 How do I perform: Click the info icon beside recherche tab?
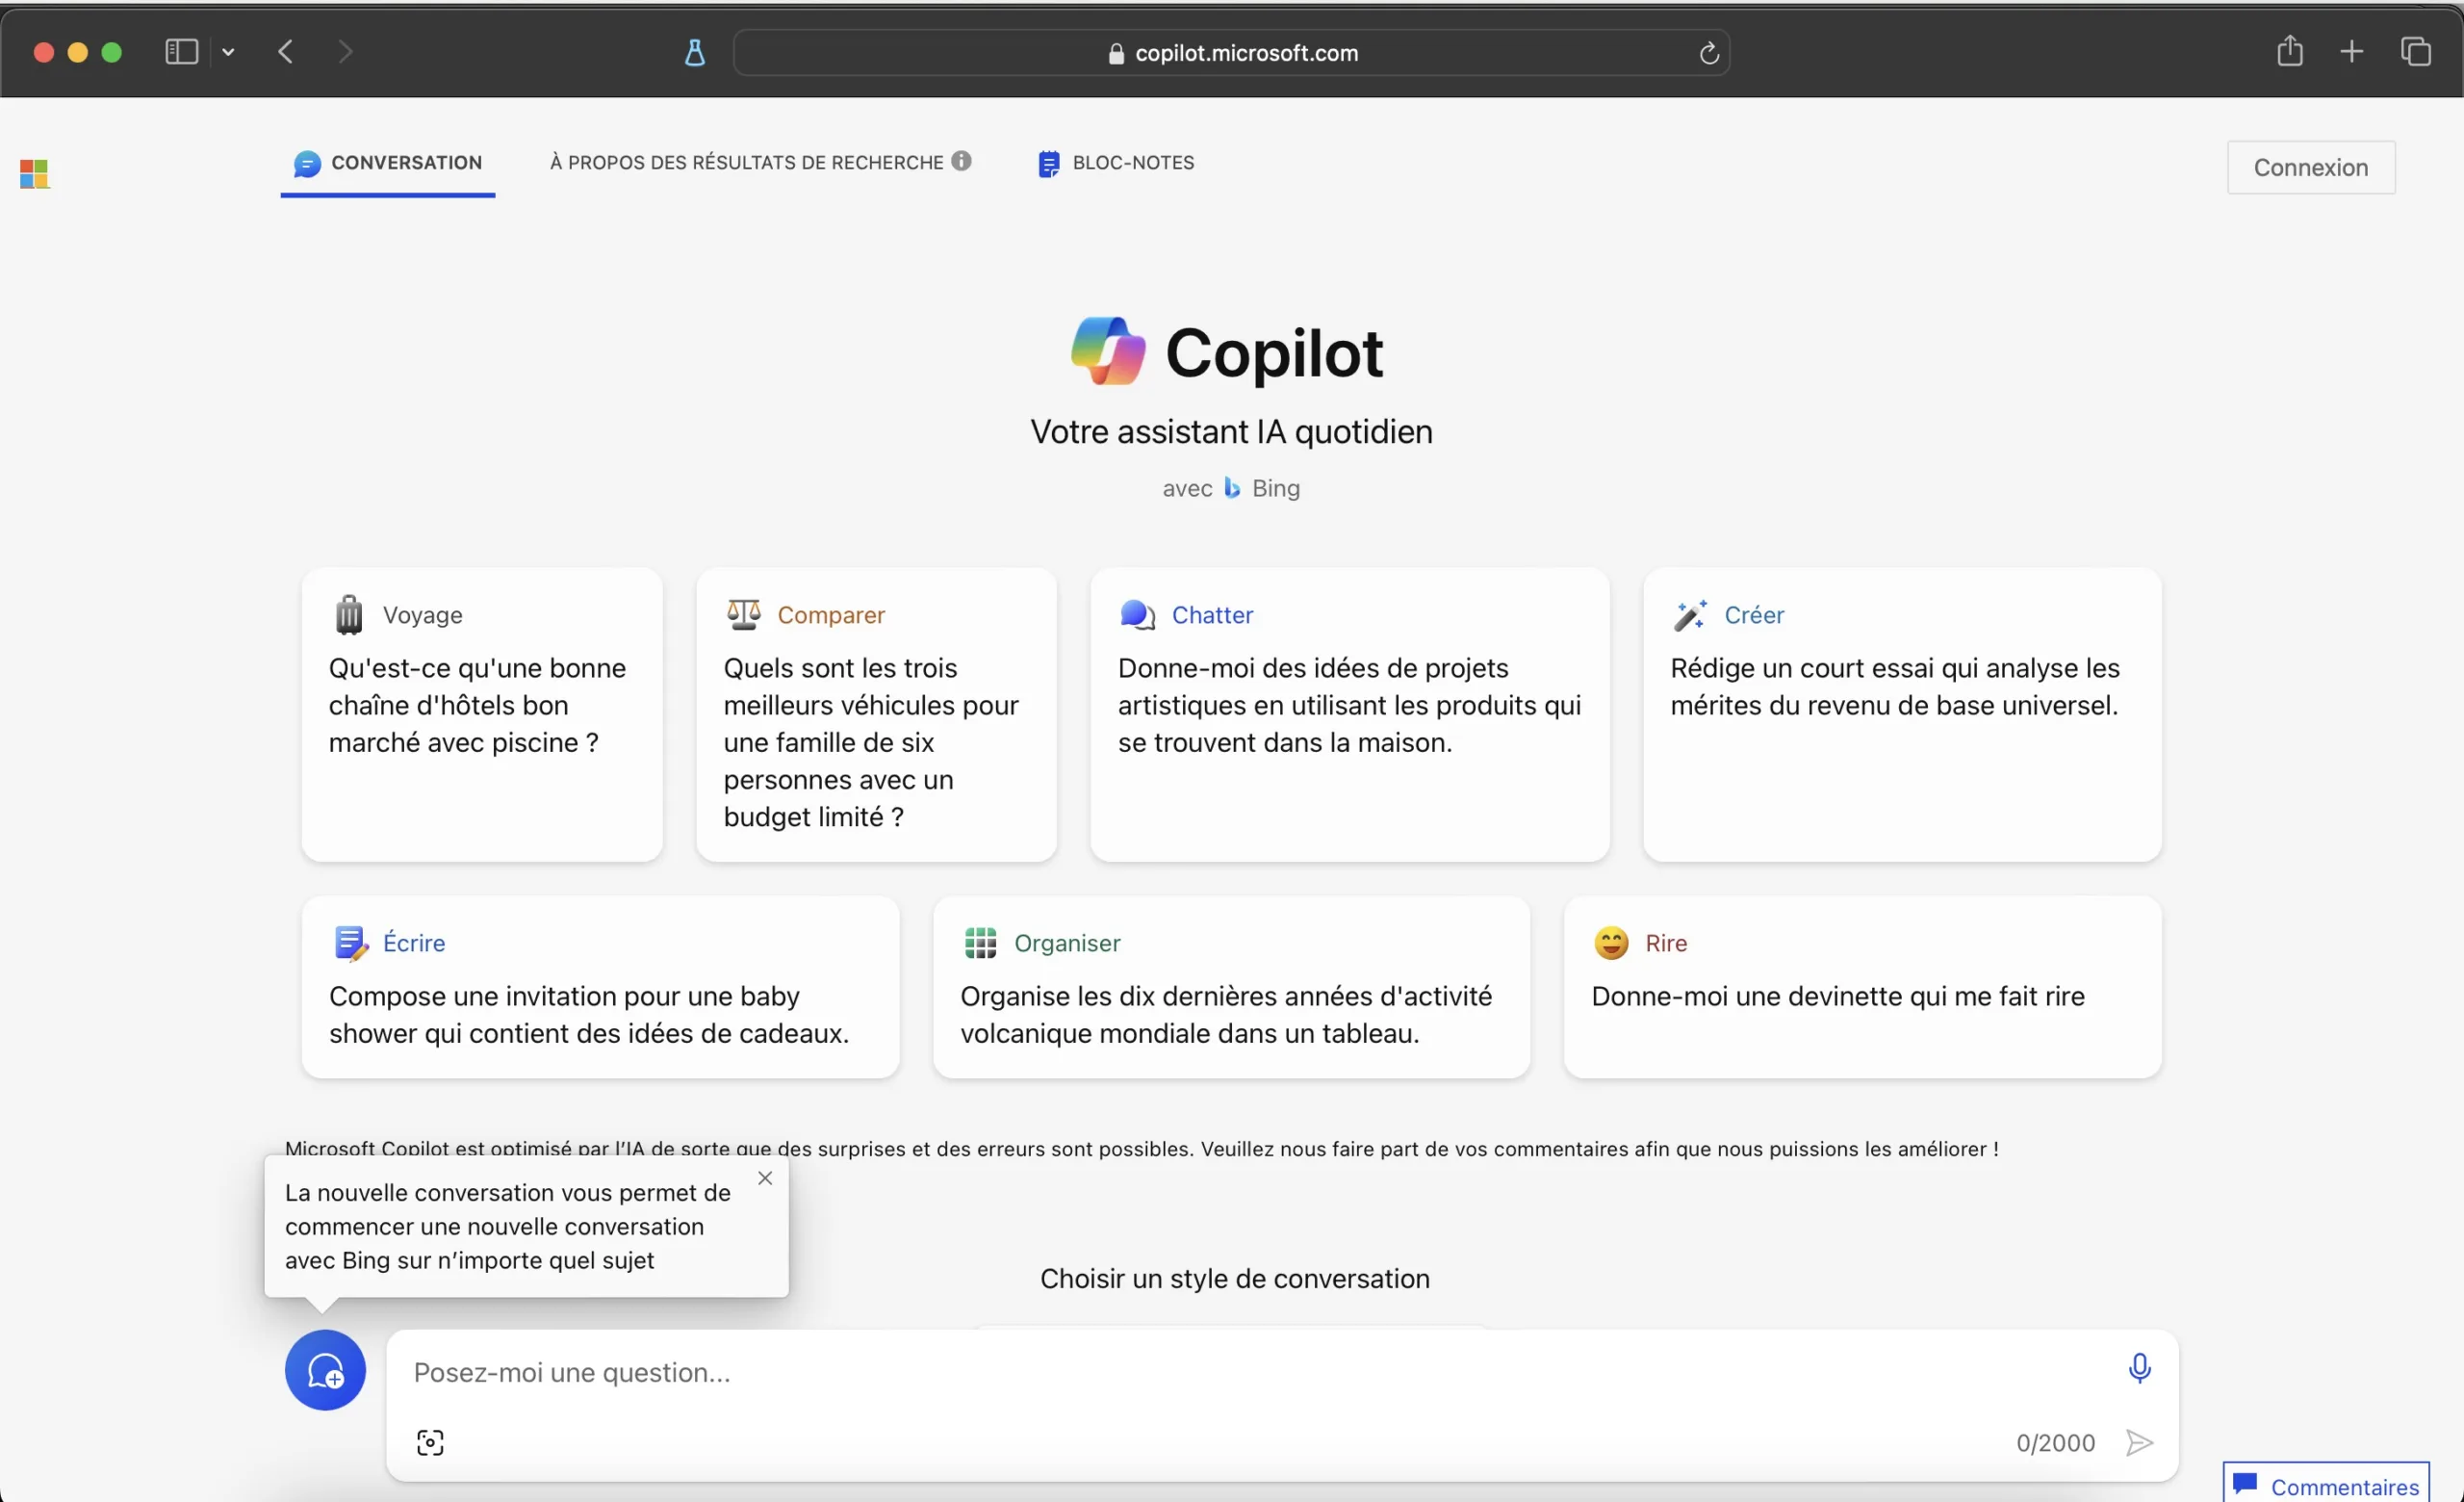pyautogui.click(x=961, y=161)
